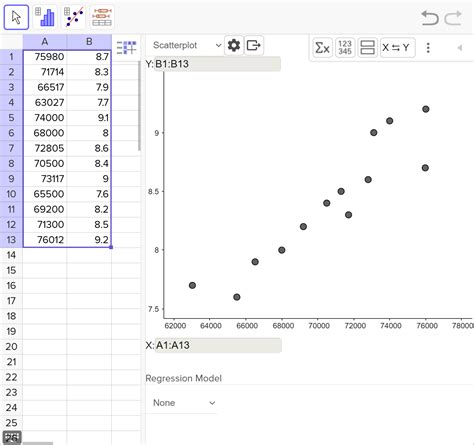Screen dimensions: 474x445
Task: Open the Regression Model None dropdown
Action: tap(184, 403)
